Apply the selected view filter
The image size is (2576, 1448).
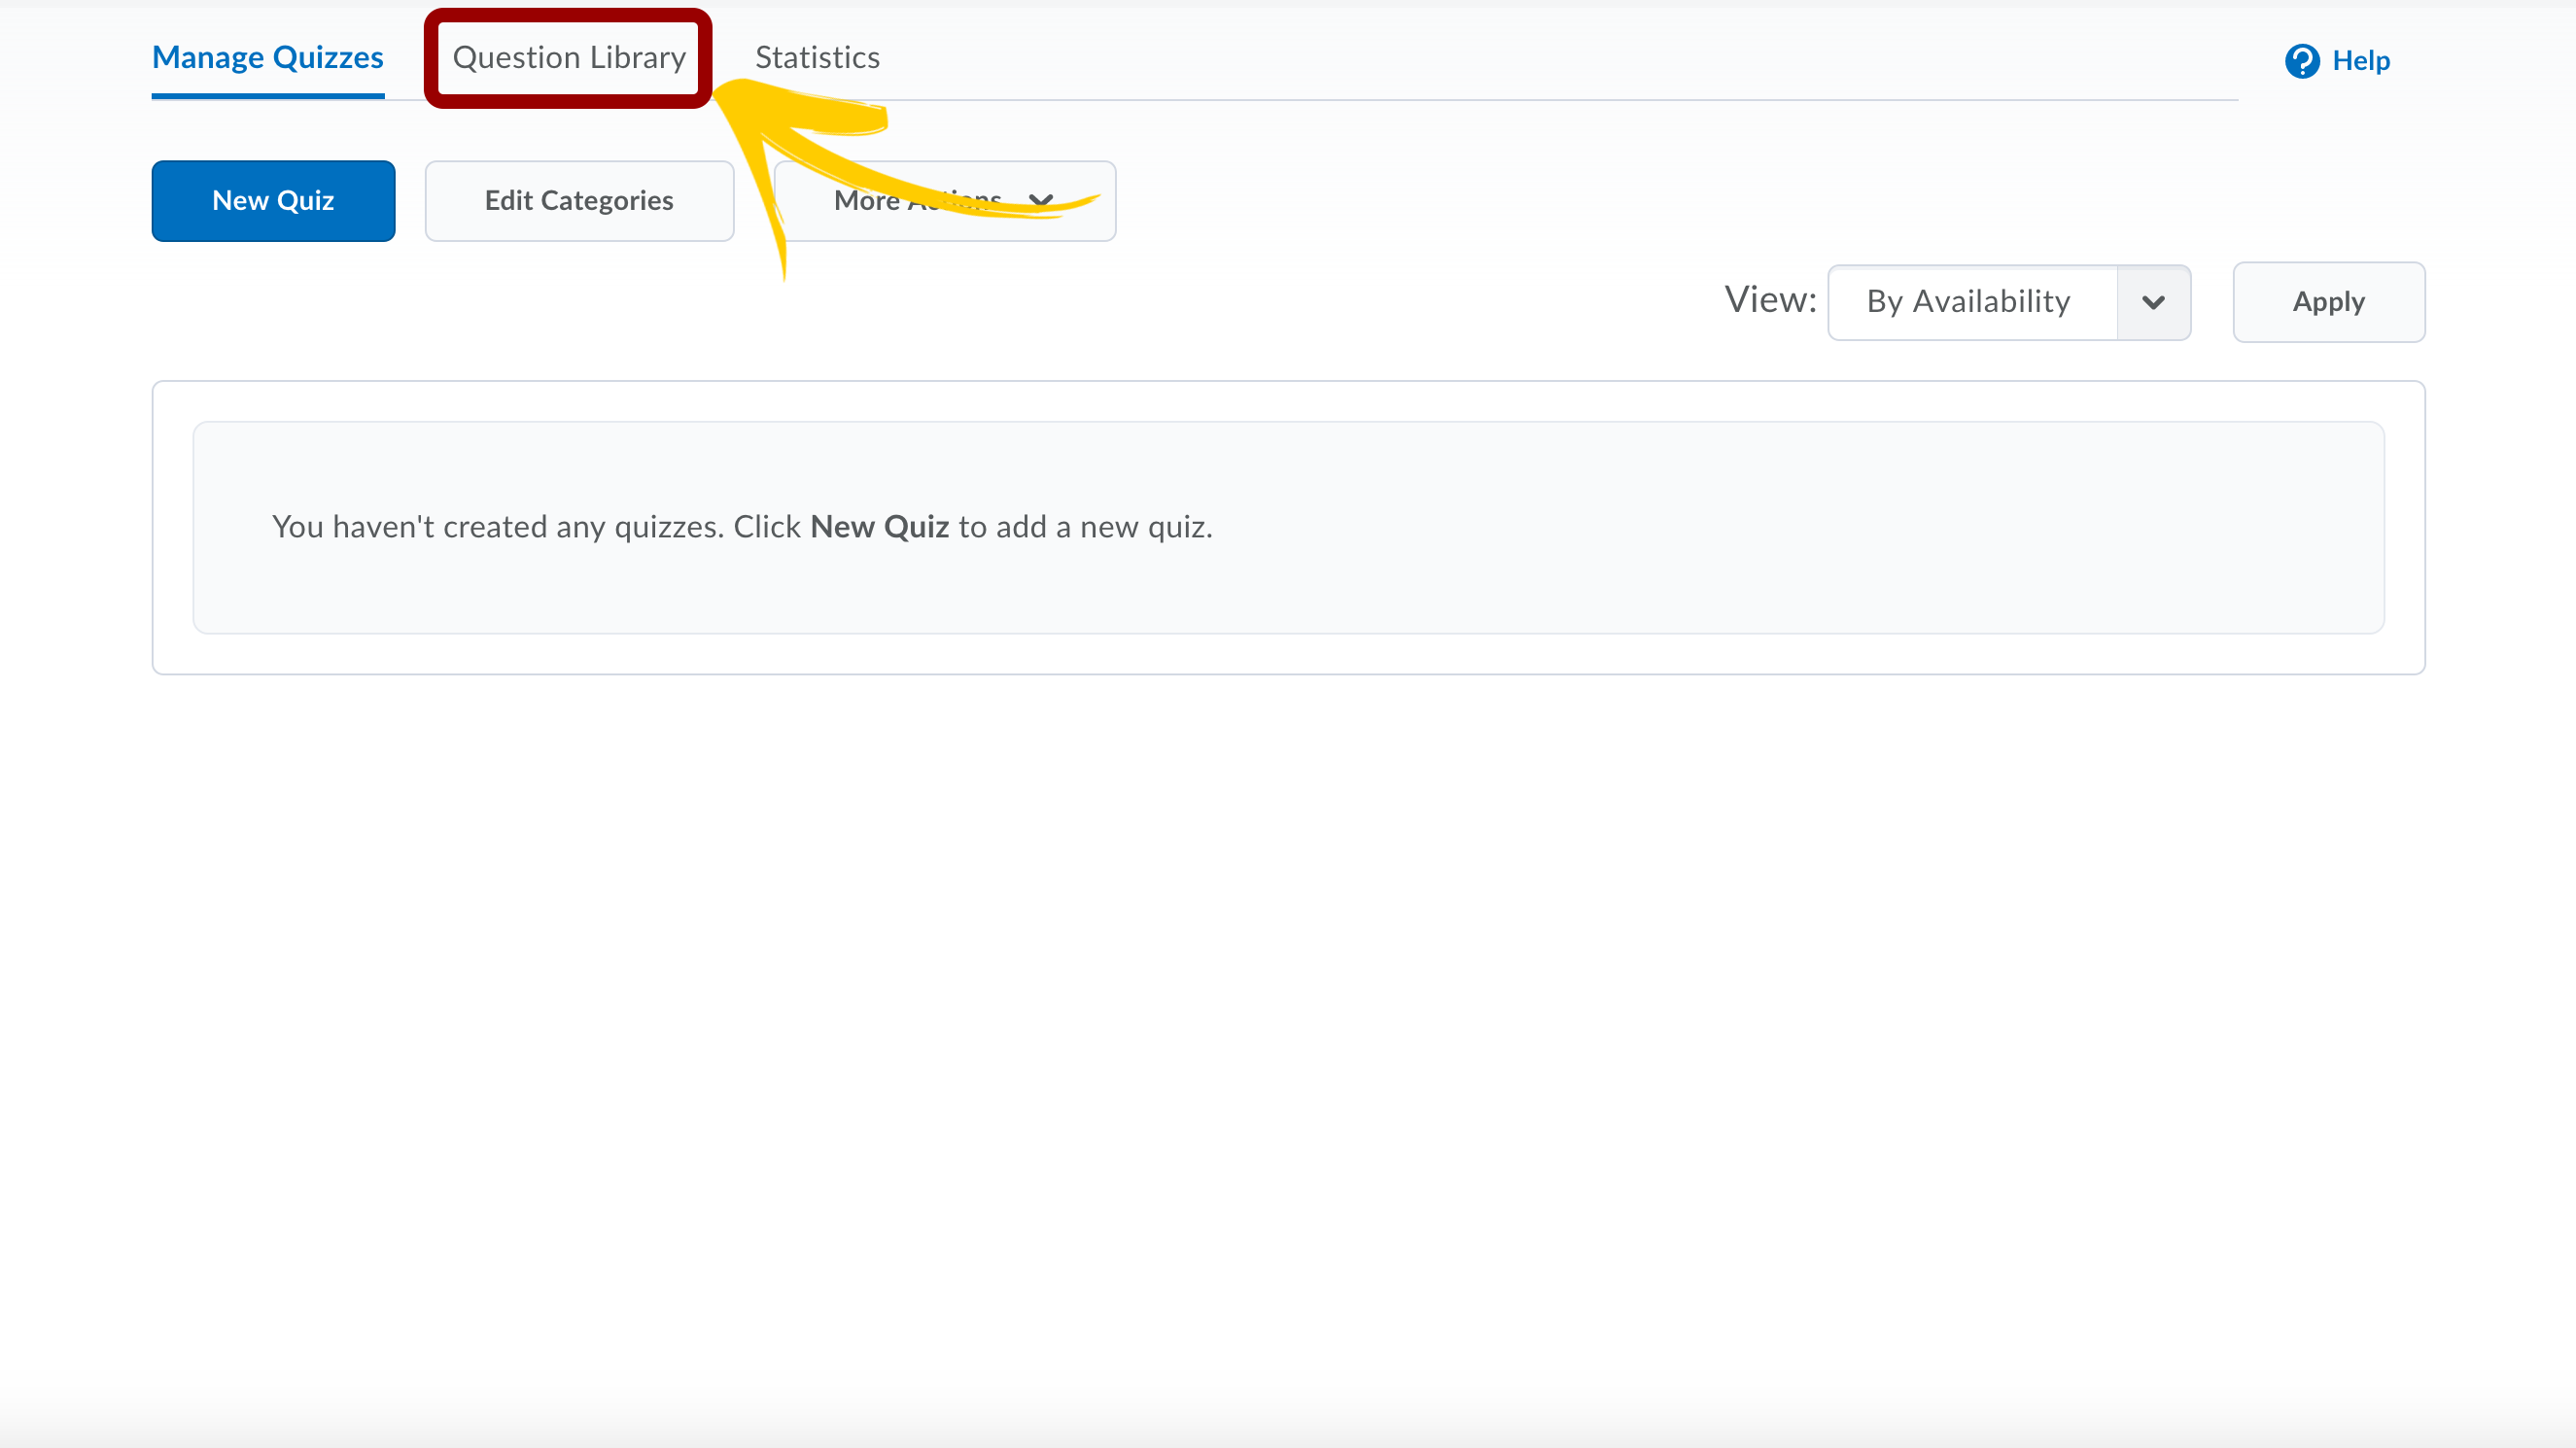pos(2328,302)
